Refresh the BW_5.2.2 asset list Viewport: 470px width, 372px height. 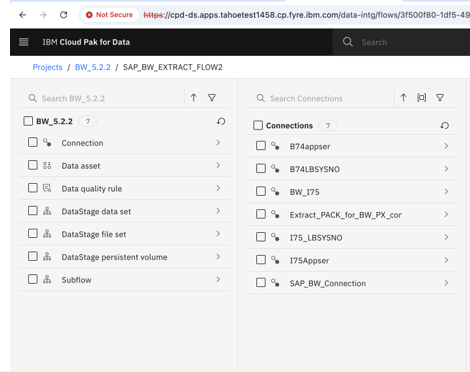[221, 121]
